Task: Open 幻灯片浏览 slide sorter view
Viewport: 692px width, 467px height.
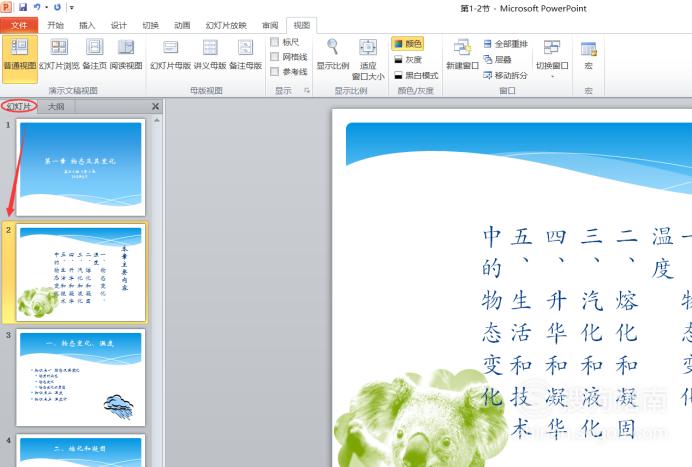Action: 59,54
